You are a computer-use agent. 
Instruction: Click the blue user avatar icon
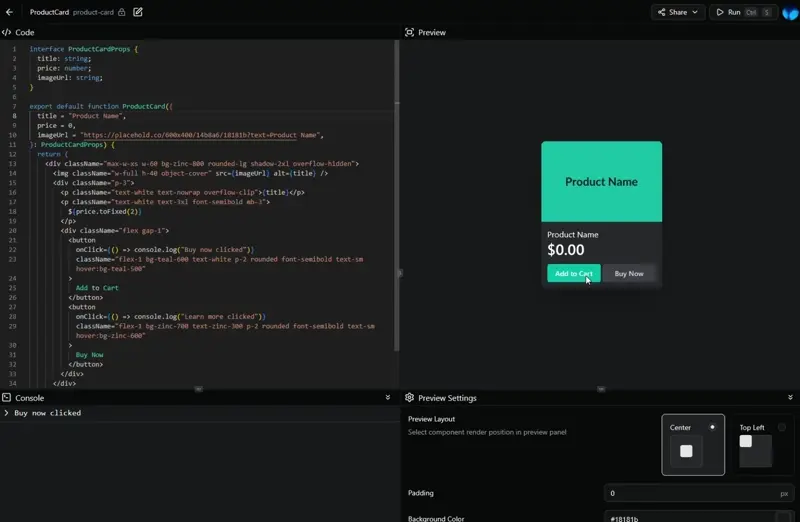point(790,12)
